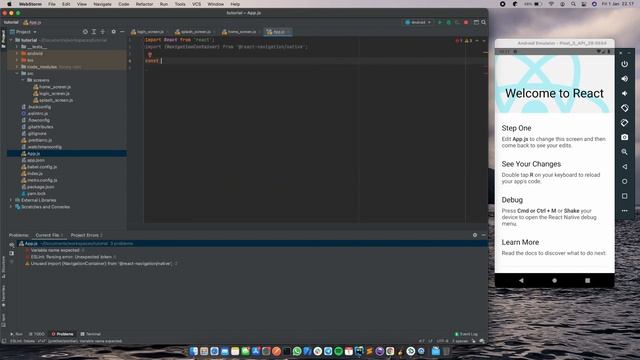The image size is (640, 360).
Task: Select package.json in project tree
Action: (38, 187)
